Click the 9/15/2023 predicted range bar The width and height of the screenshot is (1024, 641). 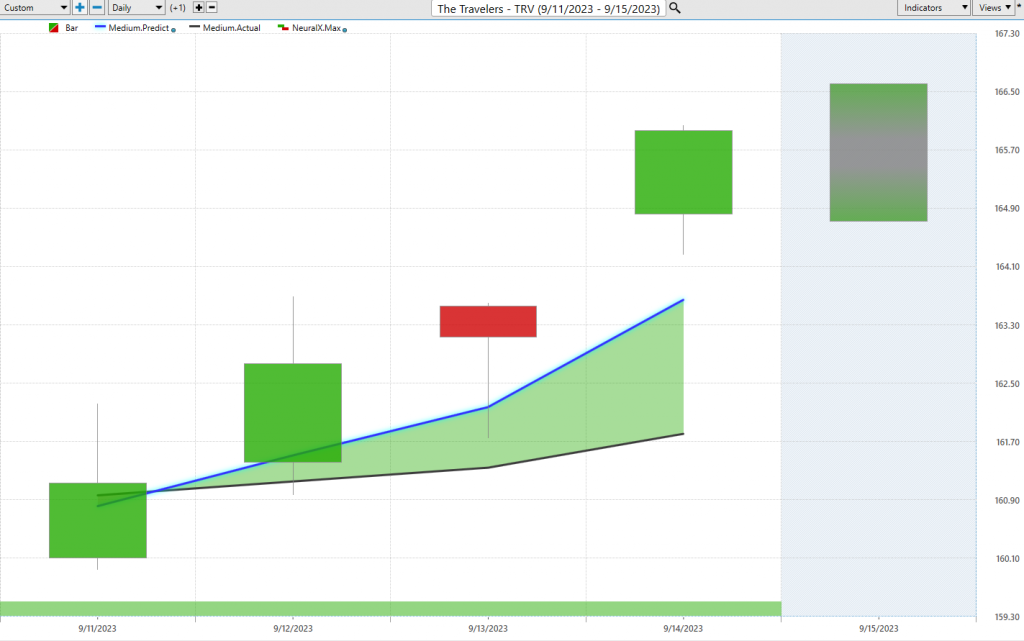(878, 152)
